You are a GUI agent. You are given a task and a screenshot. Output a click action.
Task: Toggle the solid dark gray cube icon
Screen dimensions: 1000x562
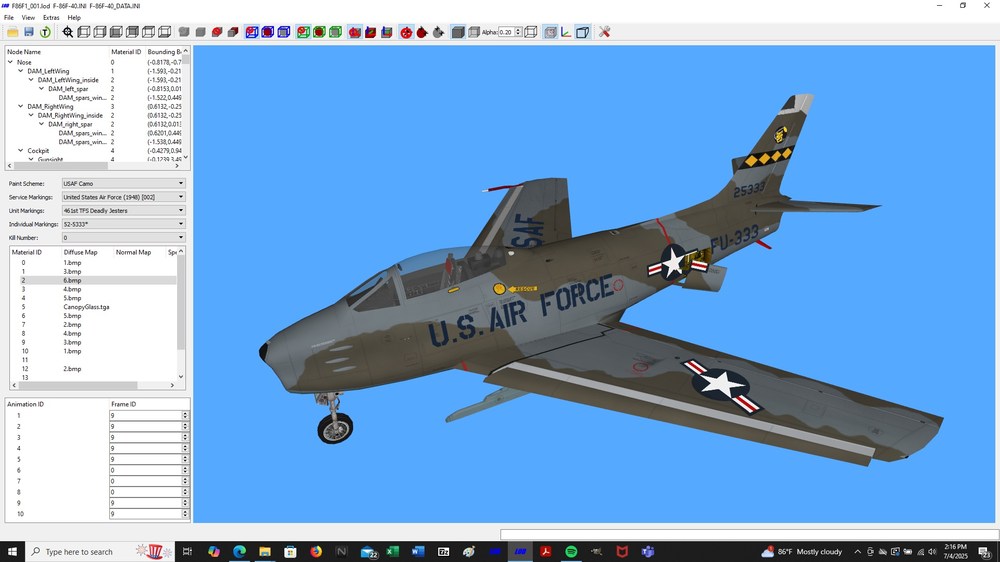coord(458,32)
